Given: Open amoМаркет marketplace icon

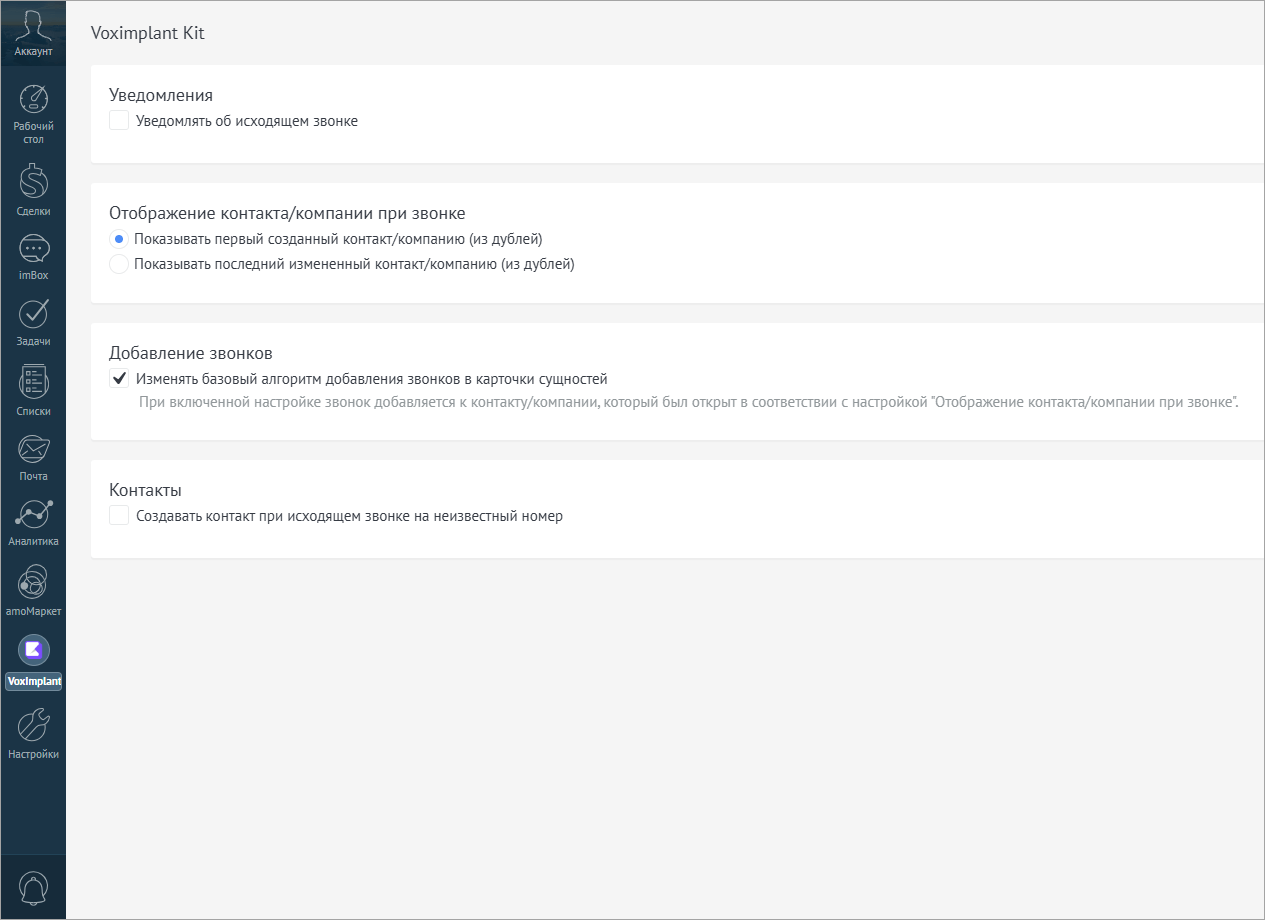Looking at the screenshot, I should (x=34, y=582).
